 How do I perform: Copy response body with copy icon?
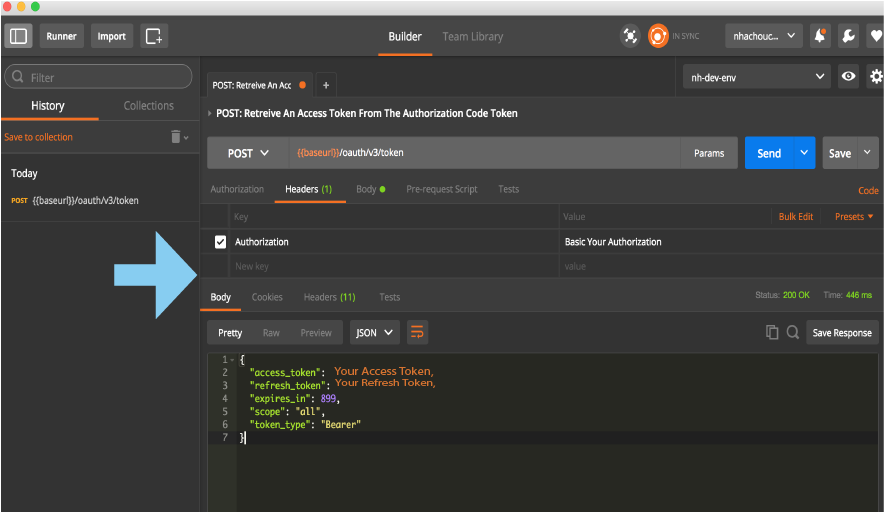772,333
